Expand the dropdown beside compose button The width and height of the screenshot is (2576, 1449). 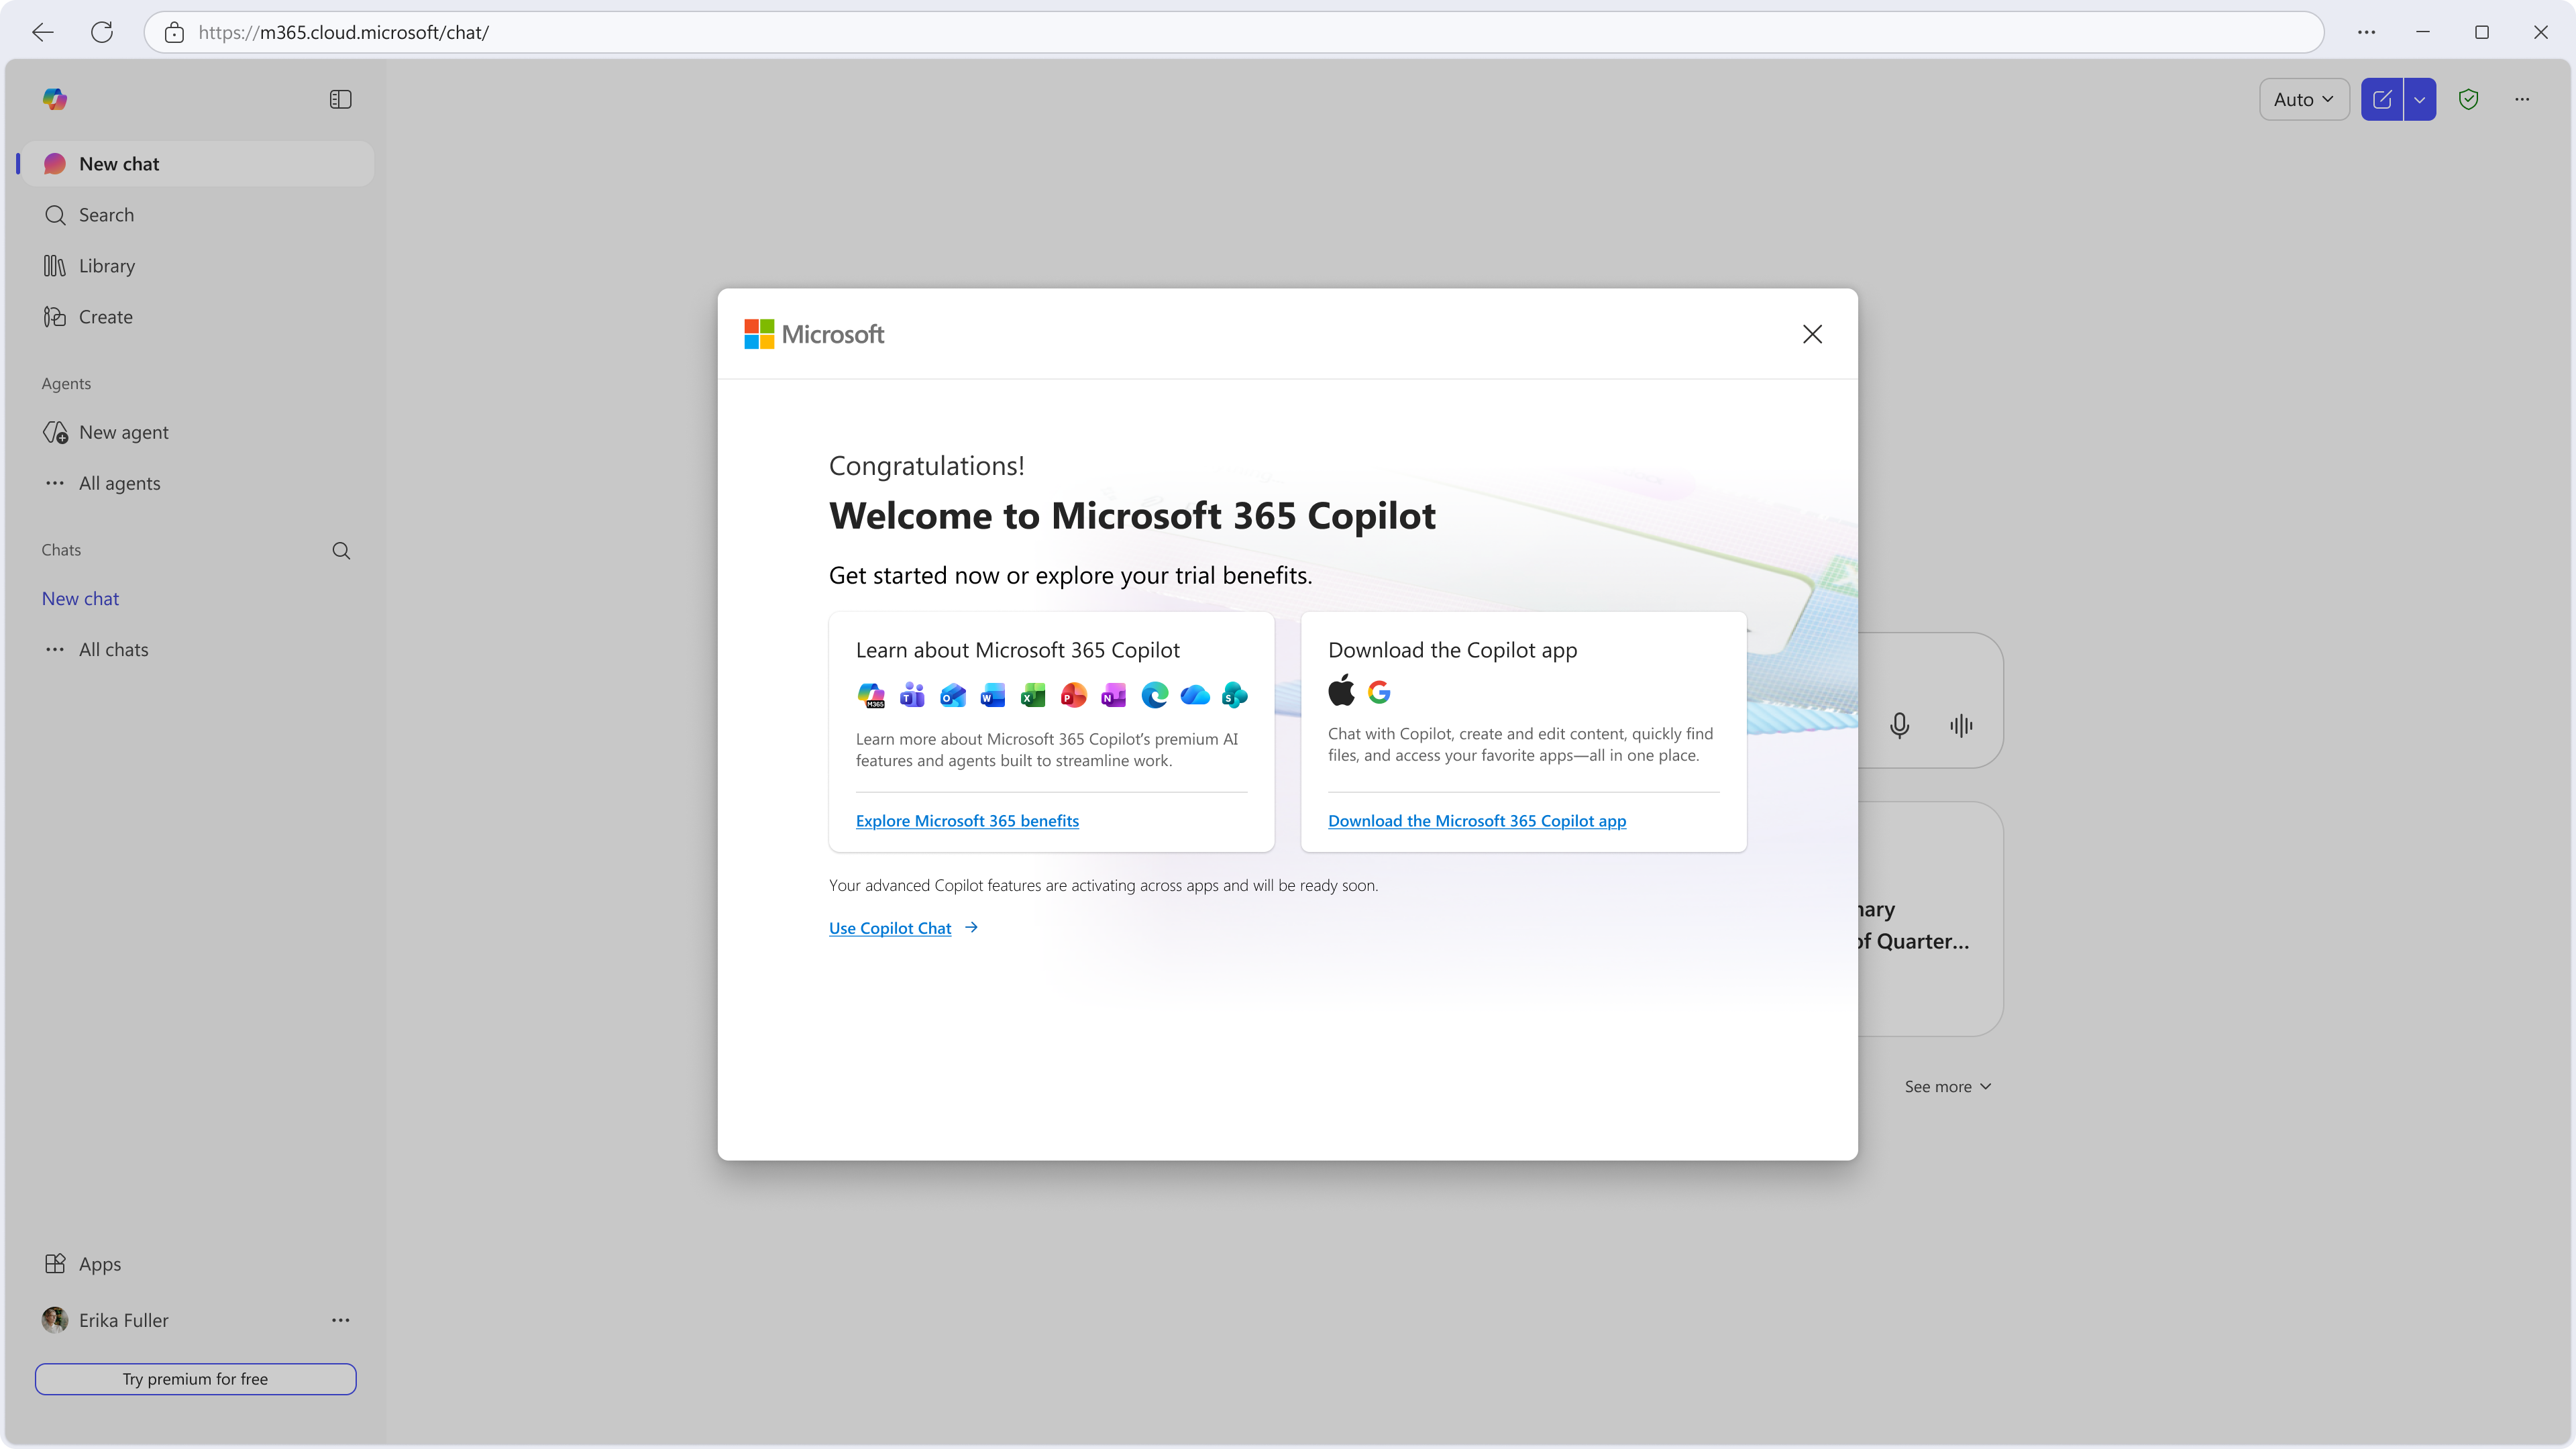(x=2420, y=99)
